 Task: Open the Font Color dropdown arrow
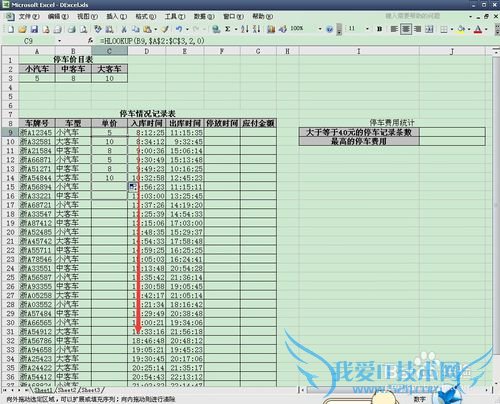(x=486, y=30)
